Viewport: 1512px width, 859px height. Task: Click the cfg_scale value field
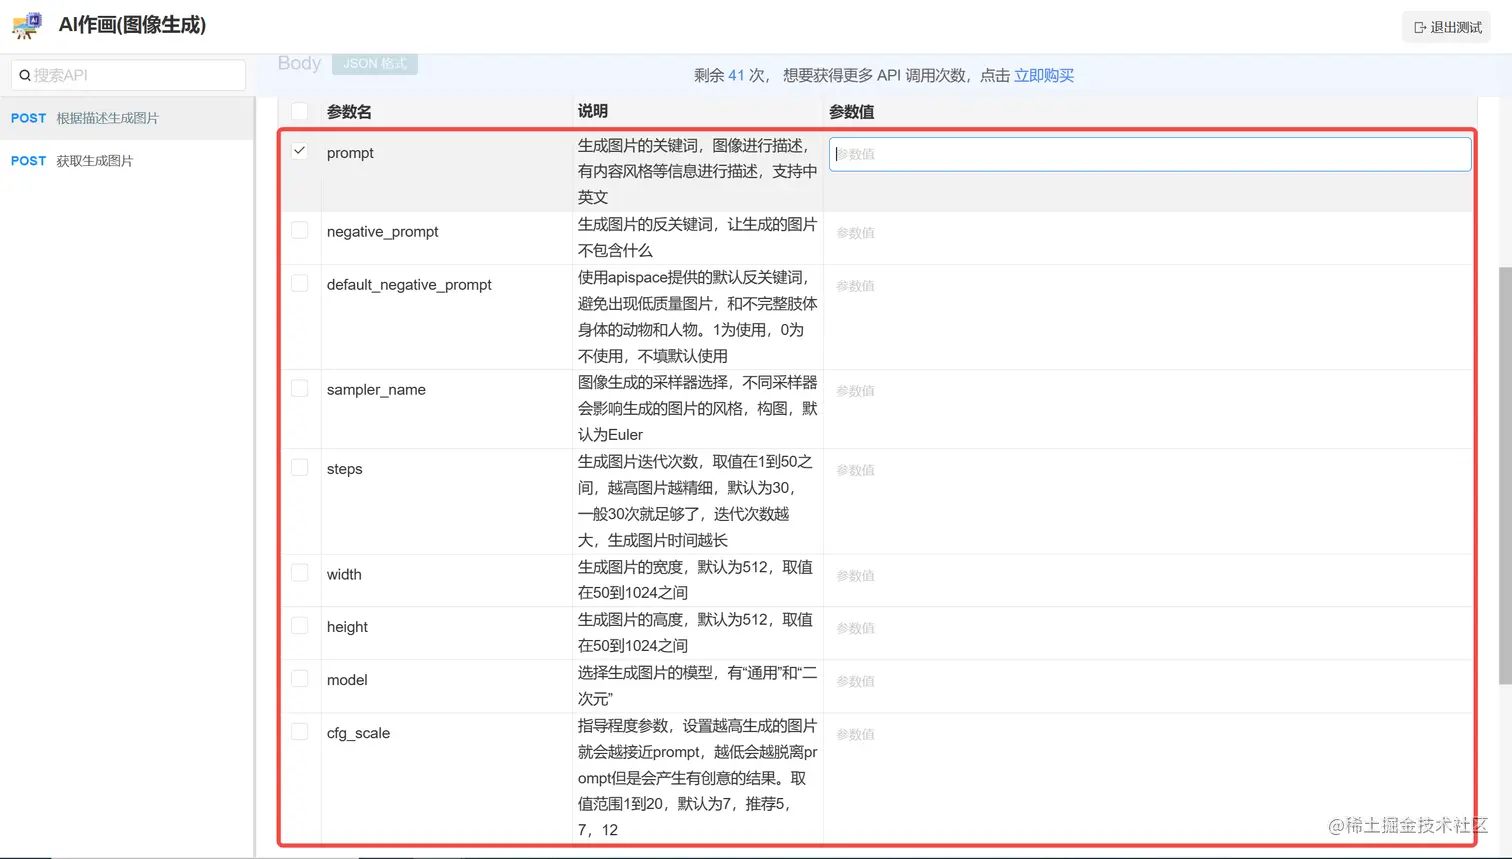(x=1150, y=734)
